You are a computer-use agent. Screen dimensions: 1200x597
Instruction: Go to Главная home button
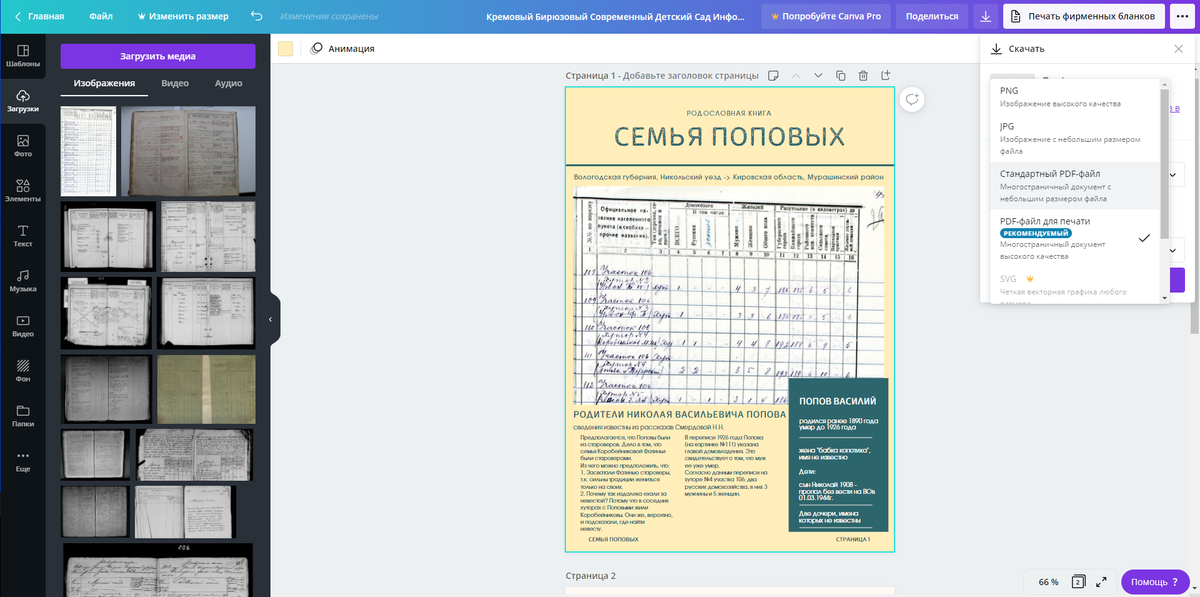pos(37,16)
